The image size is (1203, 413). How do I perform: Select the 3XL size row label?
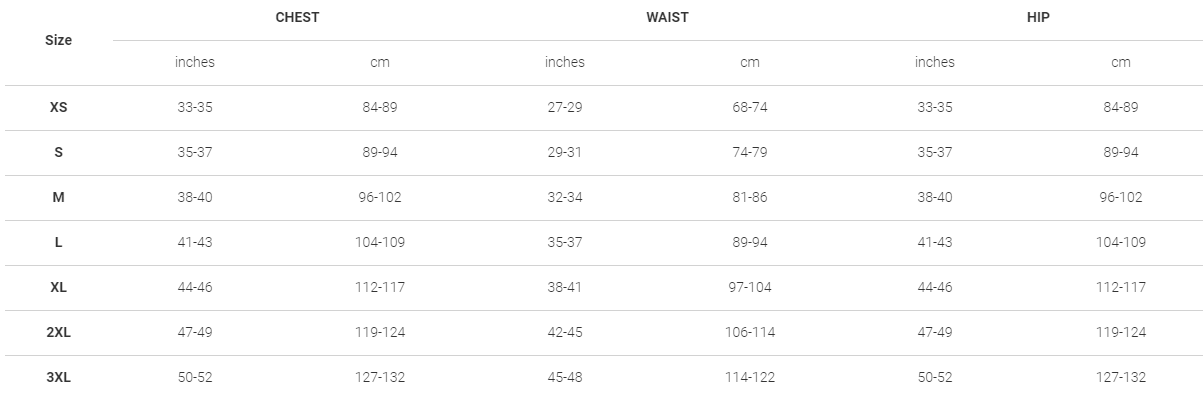(59, 377)
